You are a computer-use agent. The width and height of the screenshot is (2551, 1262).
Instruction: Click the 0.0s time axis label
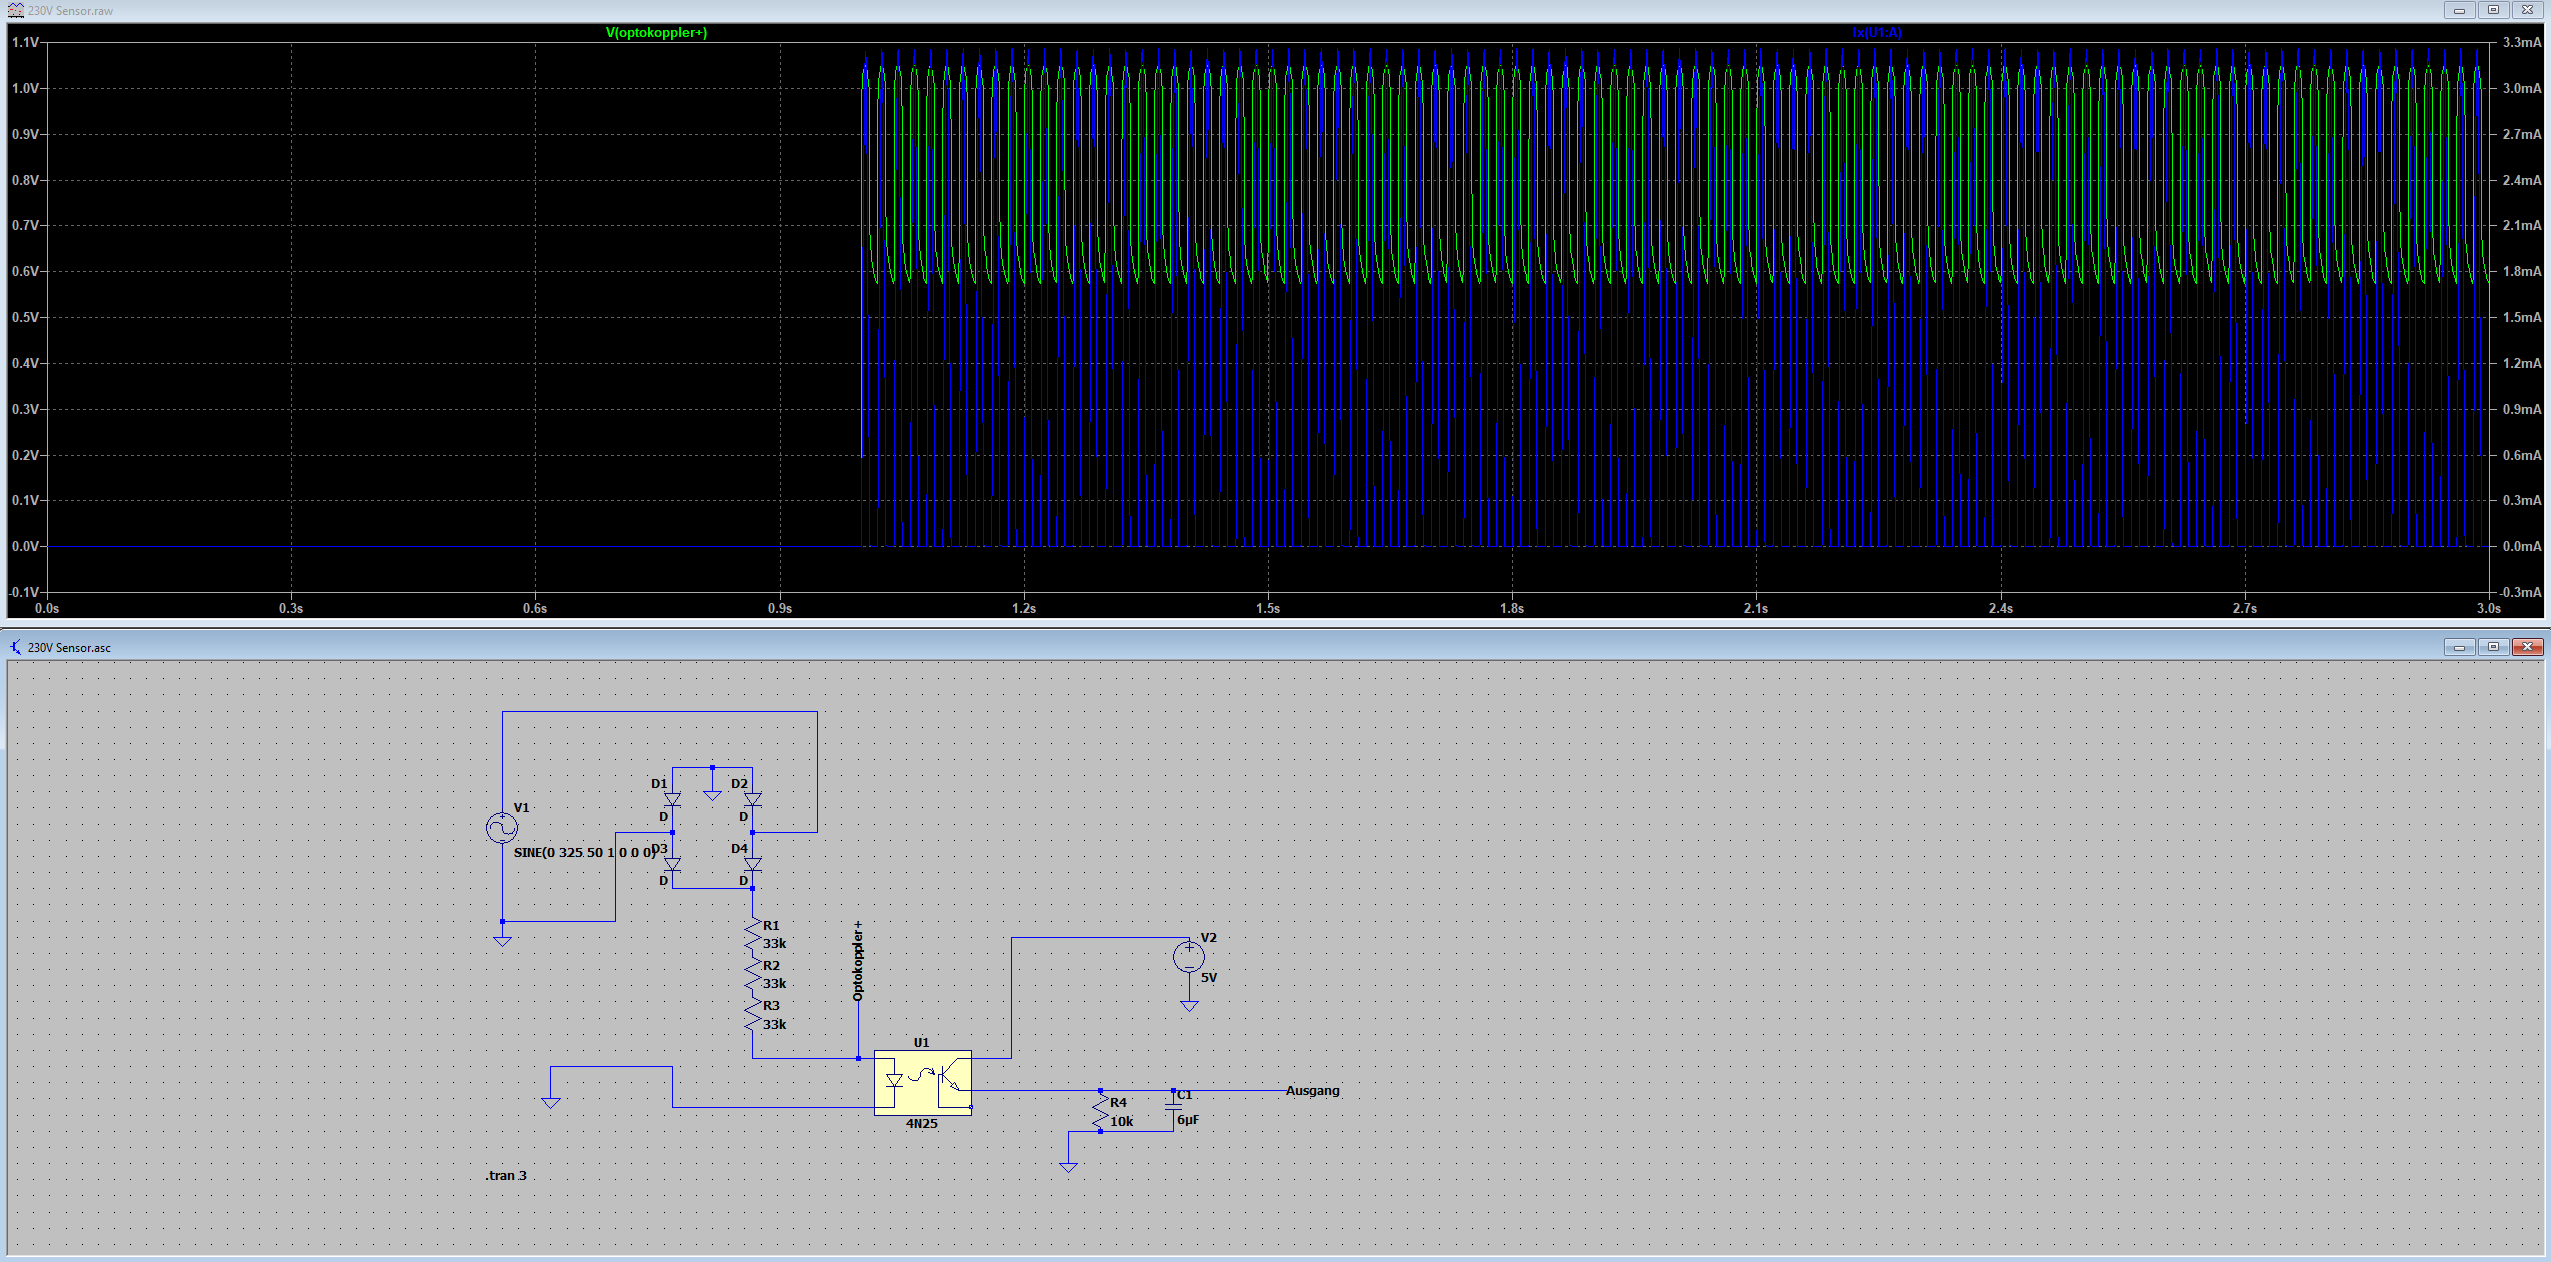pos(47,608)
